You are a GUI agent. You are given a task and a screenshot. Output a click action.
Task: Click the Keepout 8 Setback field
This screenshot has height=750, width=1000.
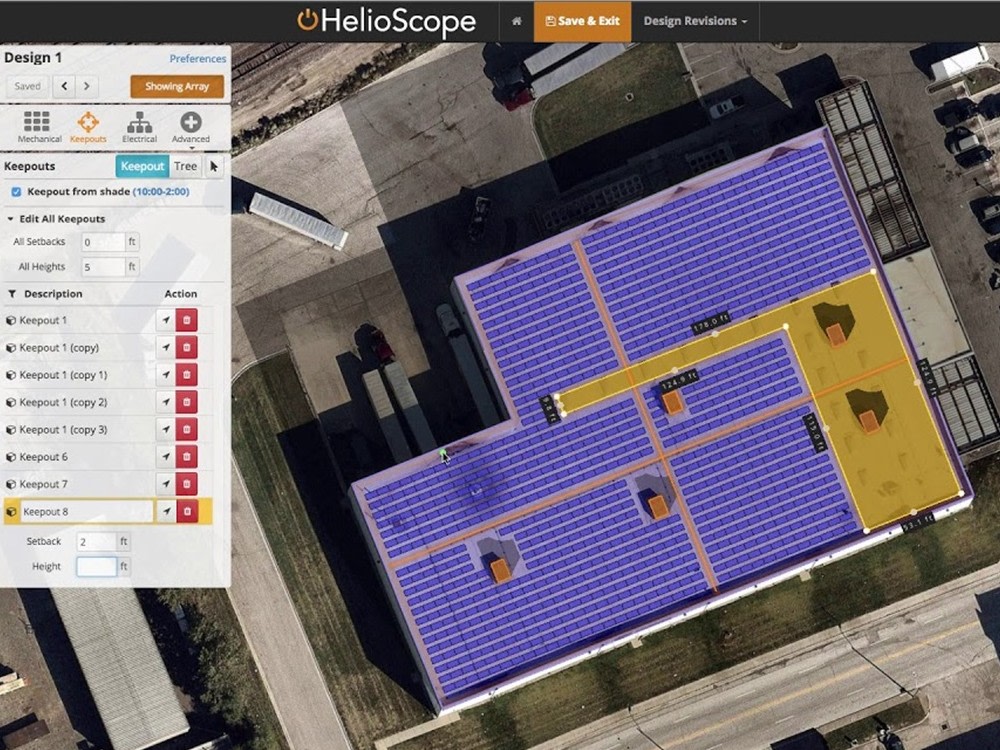pos(97,541)
